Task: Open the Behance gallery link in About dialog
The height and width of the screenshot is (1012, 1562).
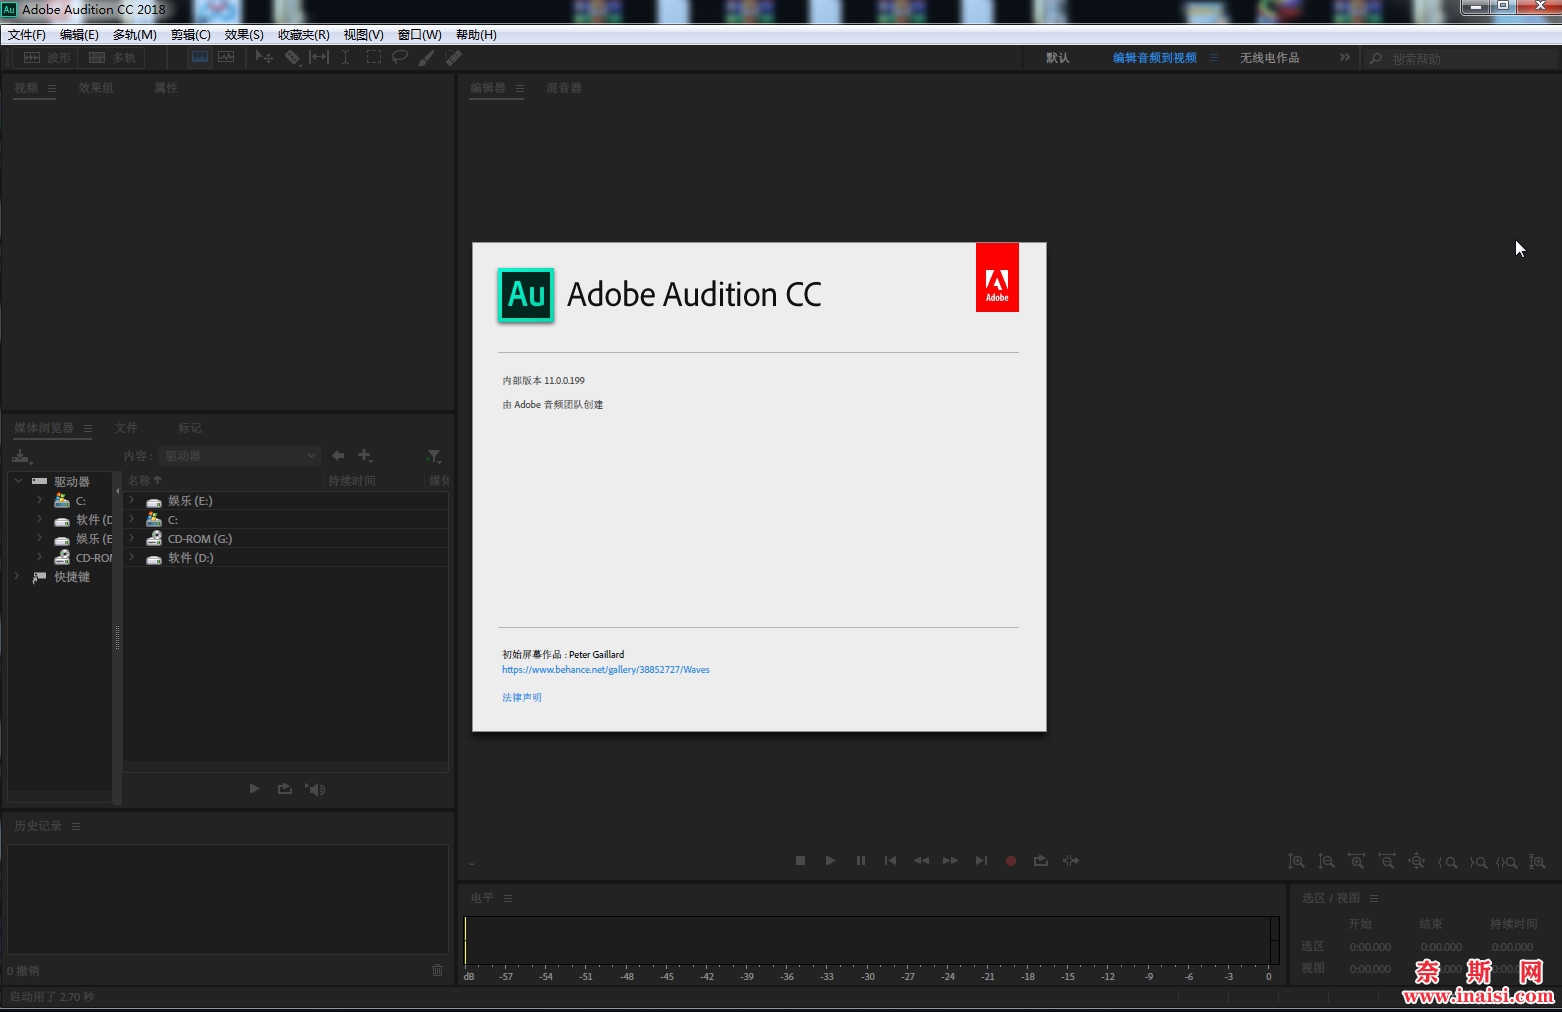Action: tap(605, 670)
